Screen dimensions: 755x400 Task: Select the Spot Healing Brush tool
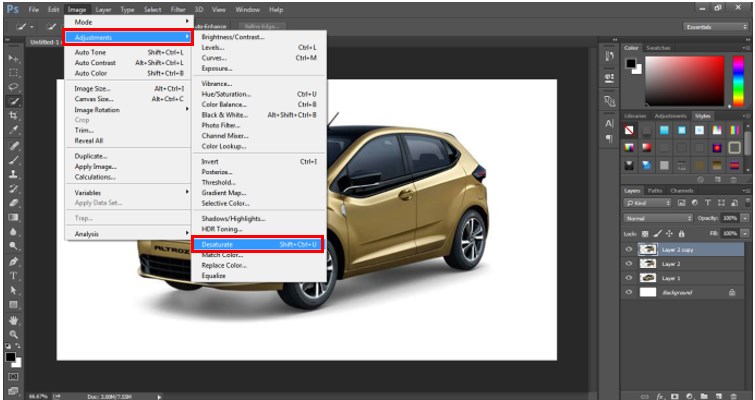tap(13, 145)
